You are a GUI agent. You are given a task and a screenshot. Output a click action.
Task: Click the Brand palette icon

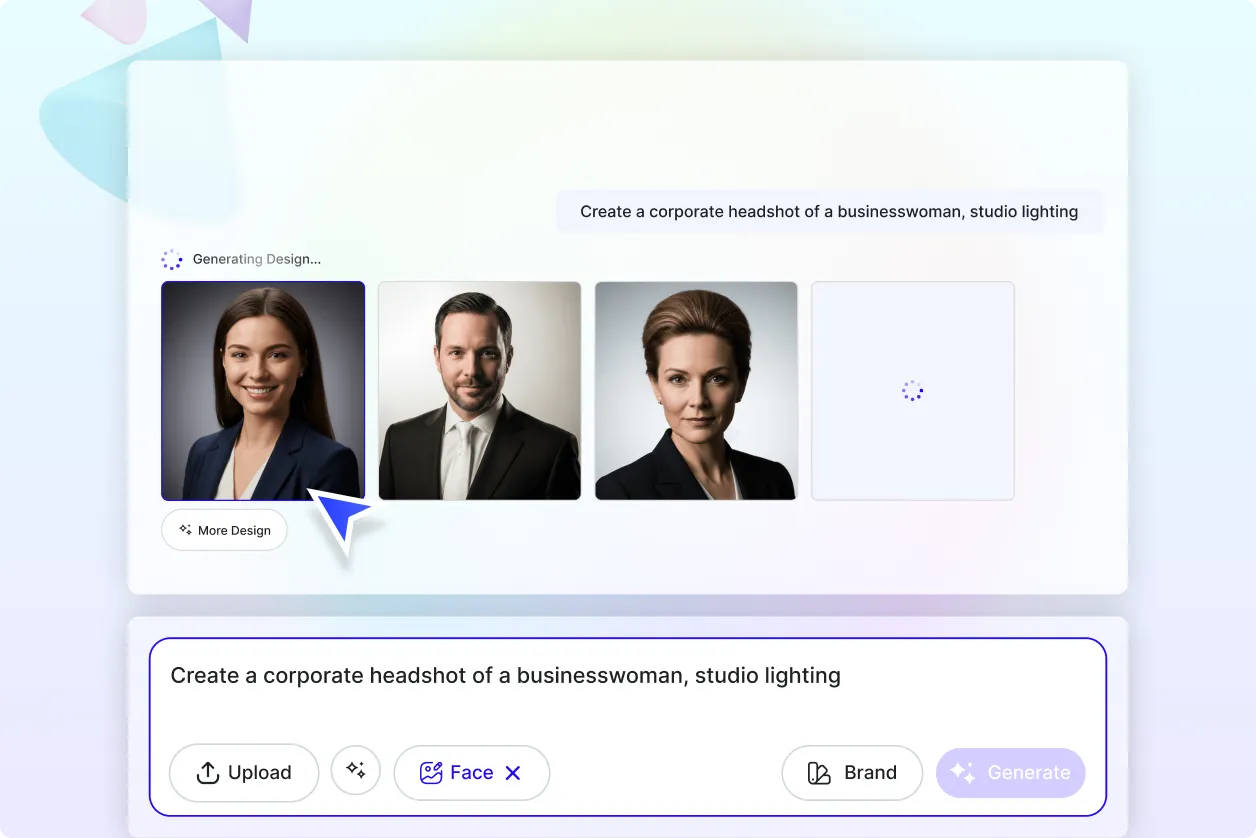pos(816,772)
